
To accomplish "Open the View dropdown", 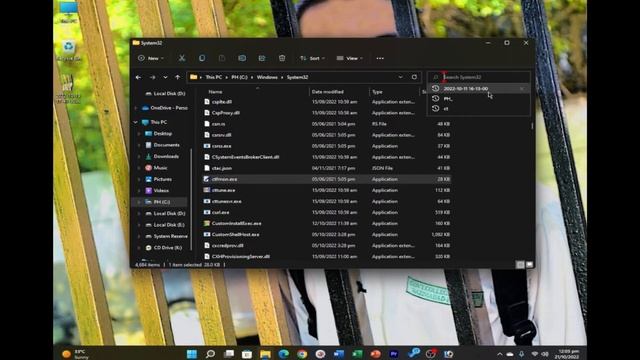I will pyautogui.click(x=349, y=58).
